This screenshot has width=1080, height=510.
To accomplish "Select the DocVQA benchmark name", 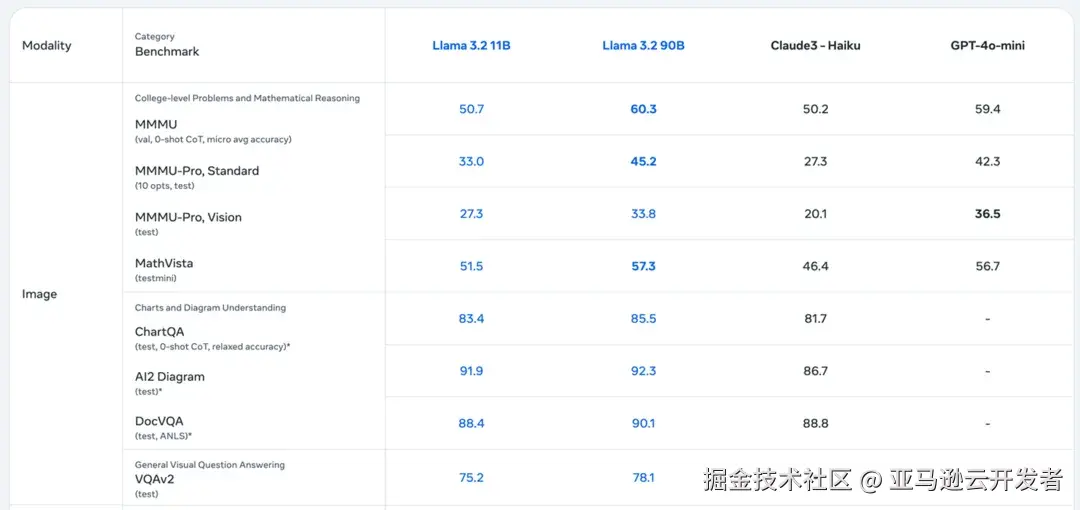I will tap(159, 421).
